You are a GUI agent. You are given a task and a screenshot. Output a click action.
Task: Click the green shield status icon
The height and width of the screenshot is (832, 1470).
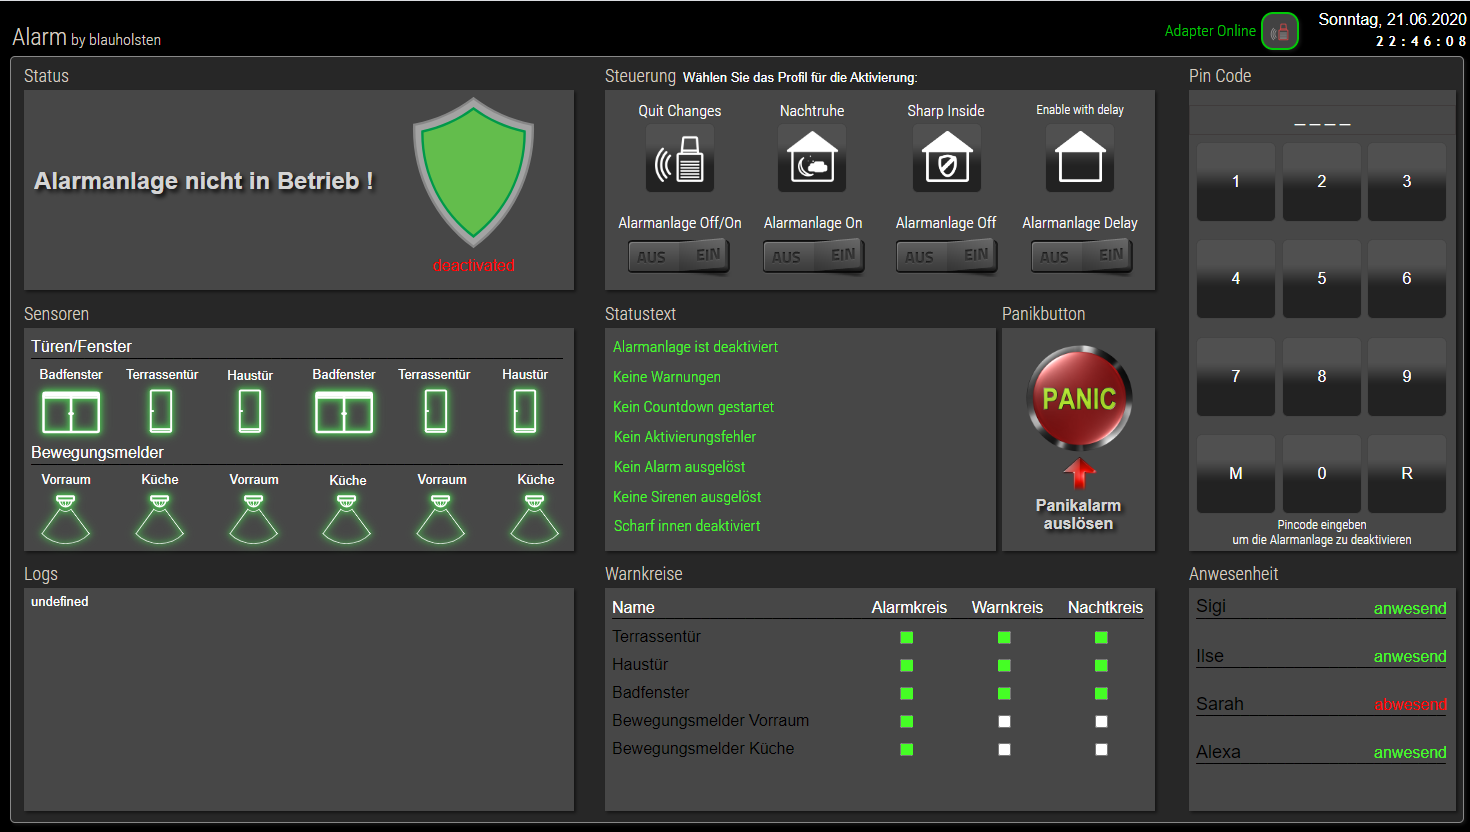pos(473,172)
